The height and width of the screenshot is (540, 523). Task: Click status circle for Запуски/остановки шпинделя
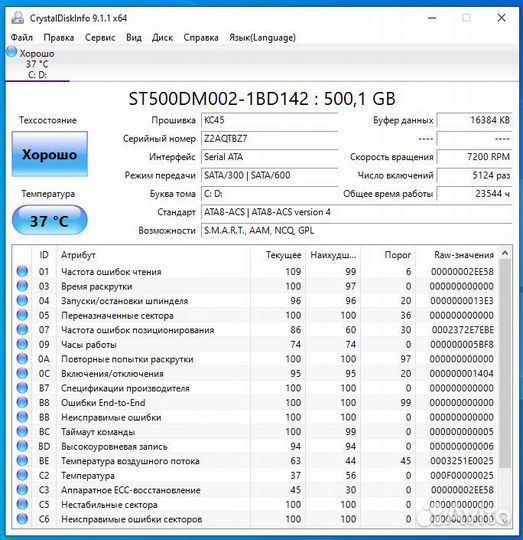[x=22, y=301]
